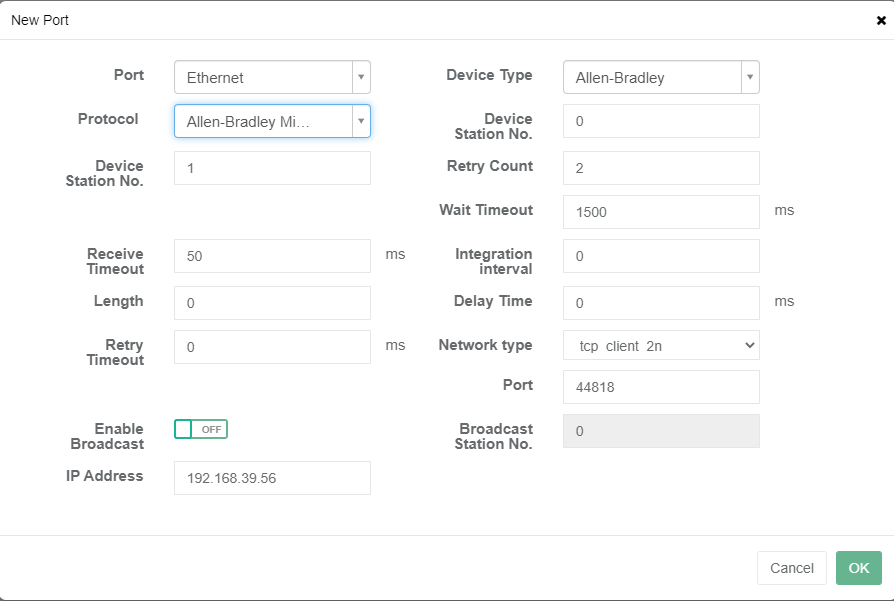Click the Cancel button

coord(791,568)
